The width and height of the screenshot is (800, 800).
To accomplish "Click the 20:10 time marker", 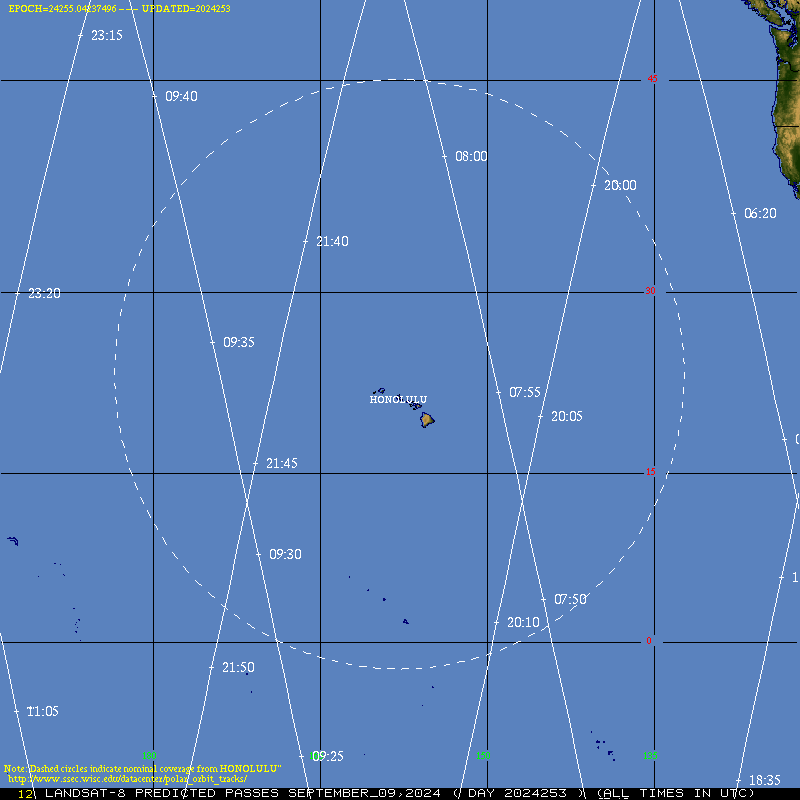I will click(x=522, y=623).
